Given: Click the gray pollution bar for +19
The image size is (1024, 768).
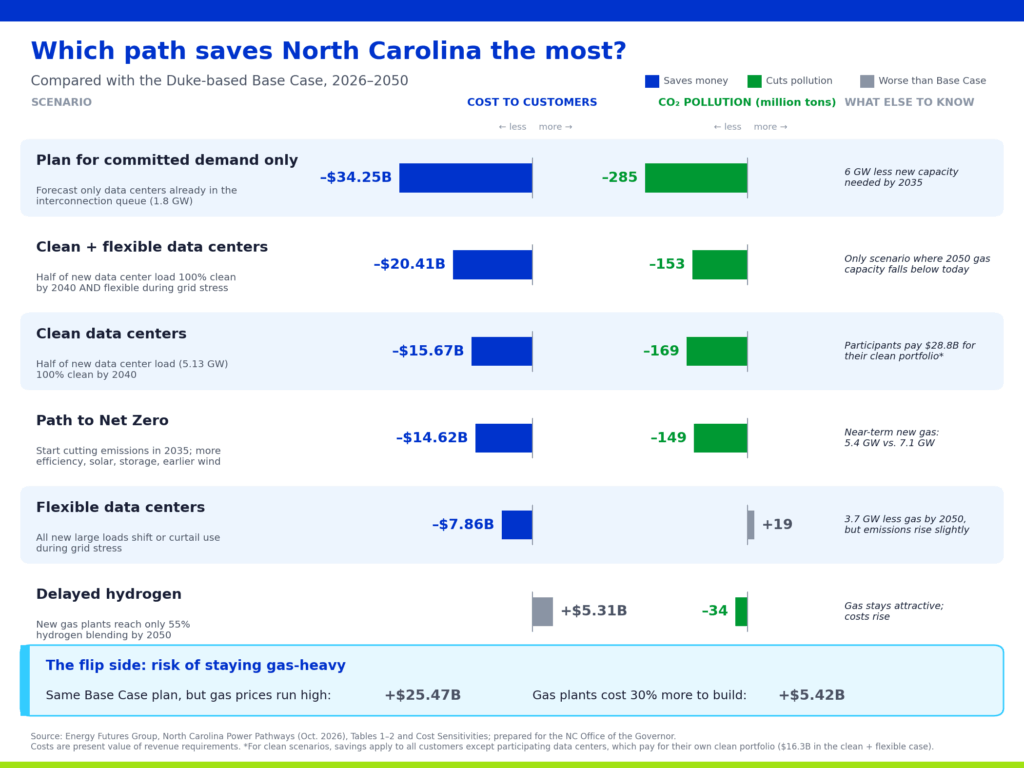Looking at the screenshot, I should [x=751, y=525].
